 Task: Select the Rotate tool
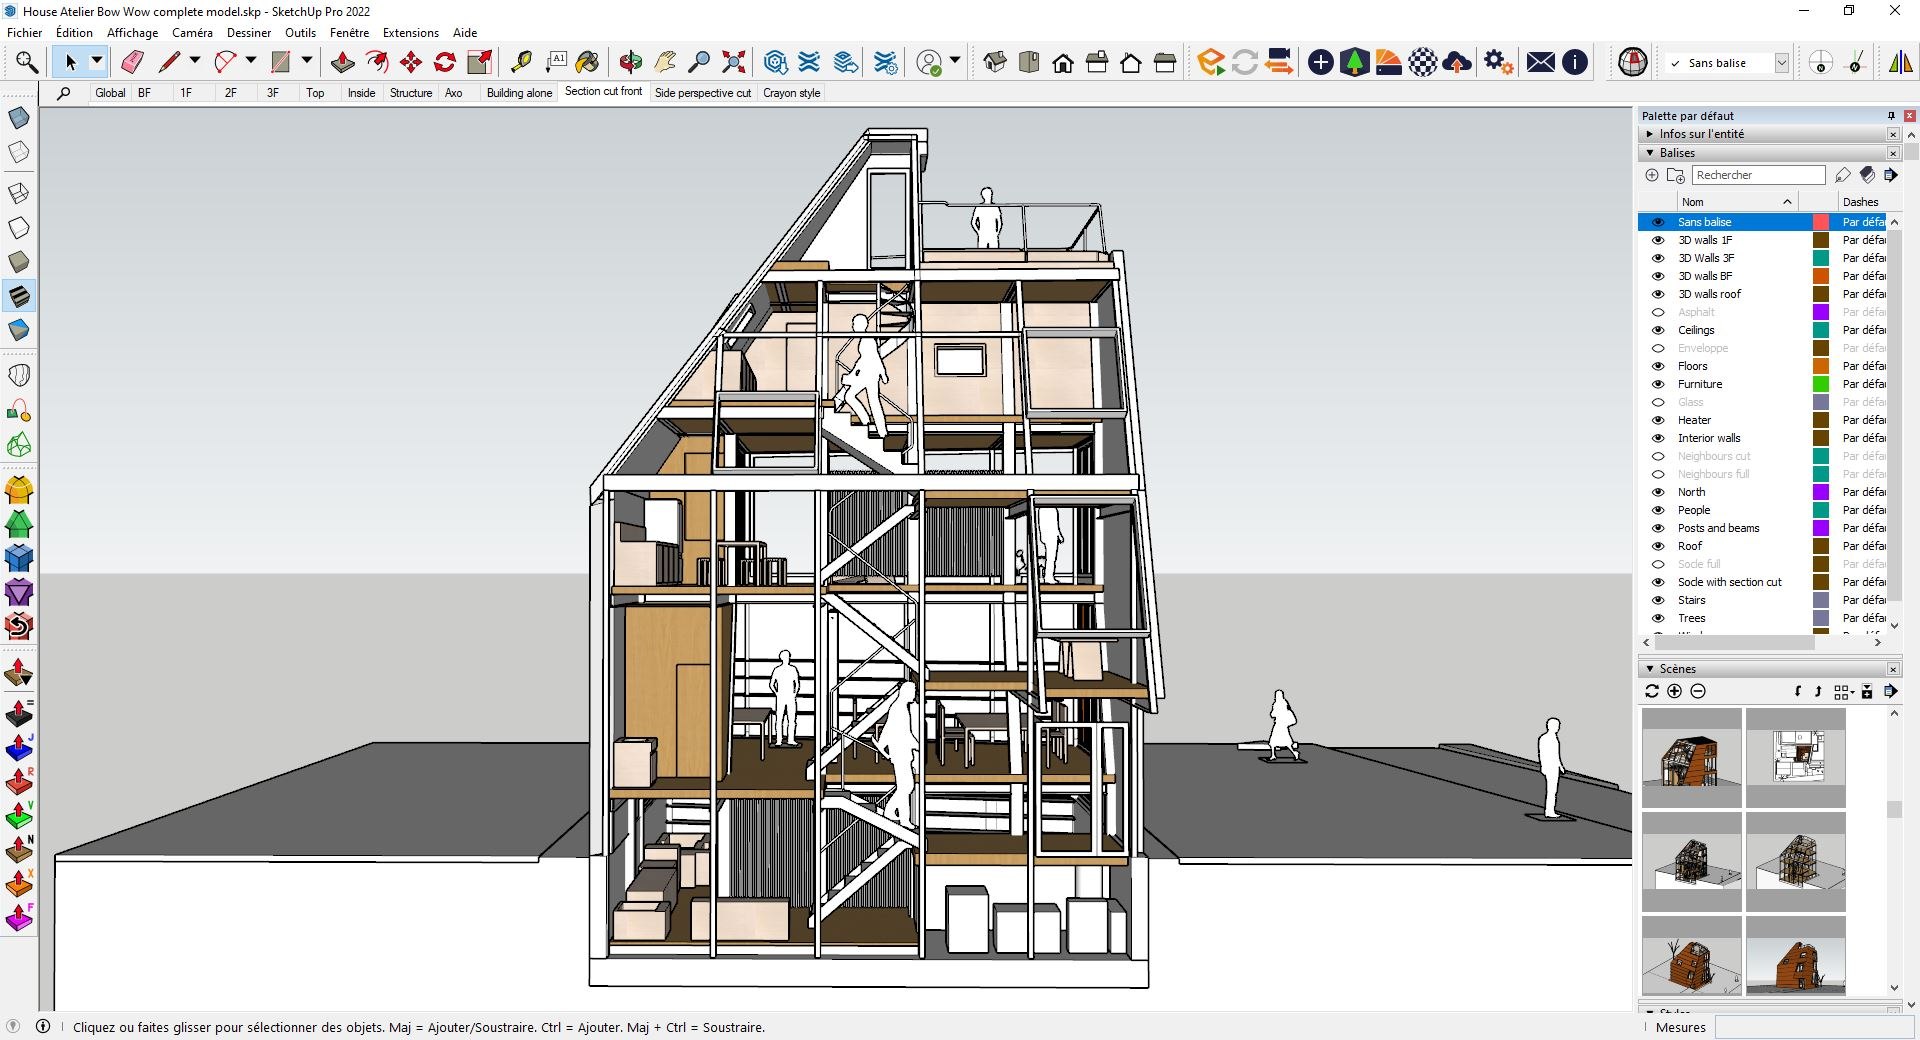(445, 62)
